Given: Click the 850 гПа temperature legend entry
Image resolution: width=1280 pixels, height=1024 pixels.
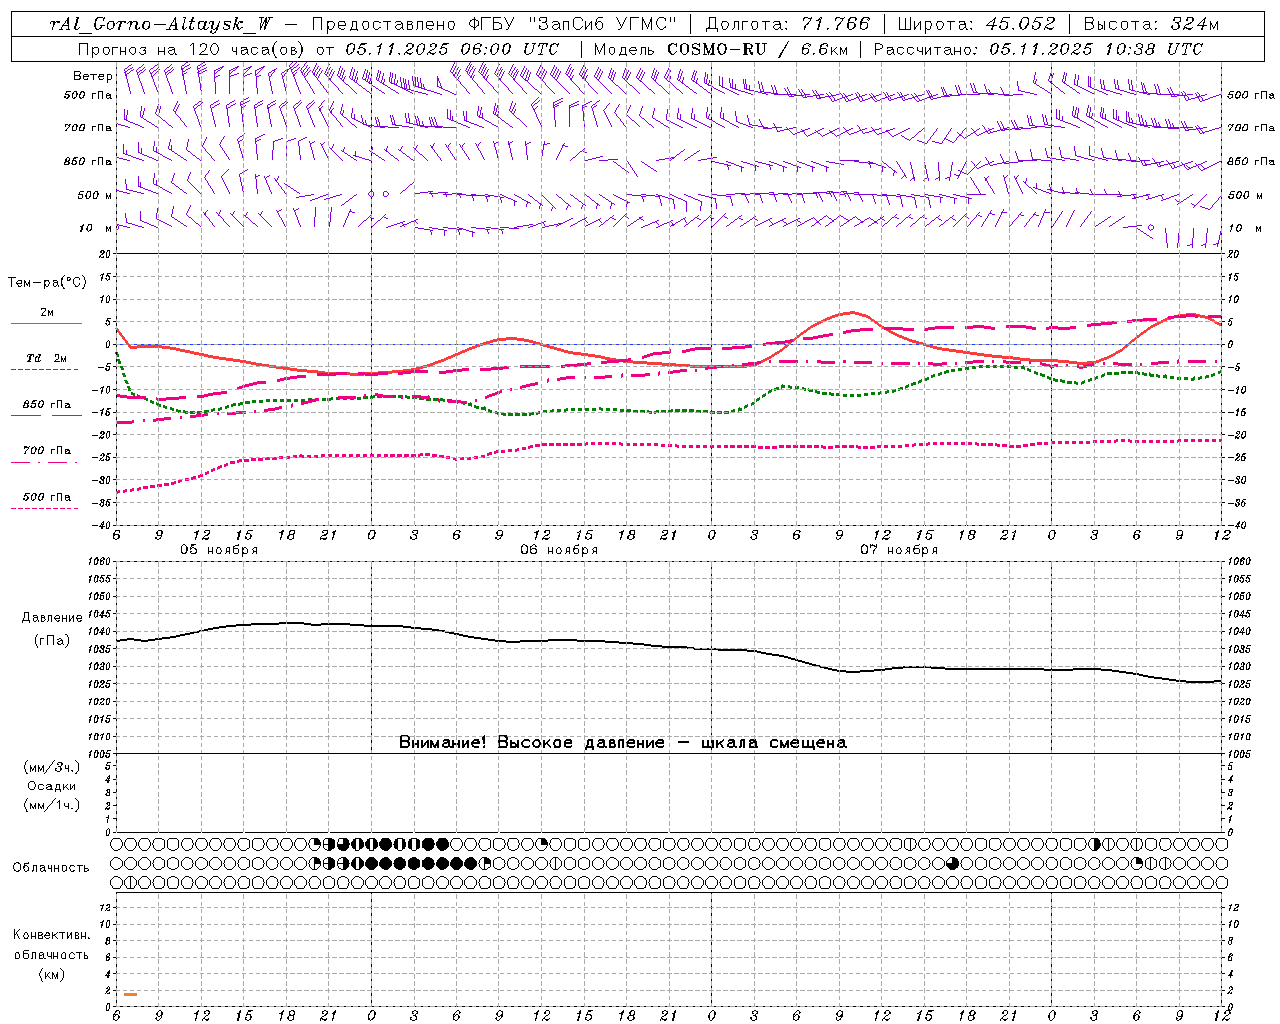Looking at the screenshot, I should (47, 405).
